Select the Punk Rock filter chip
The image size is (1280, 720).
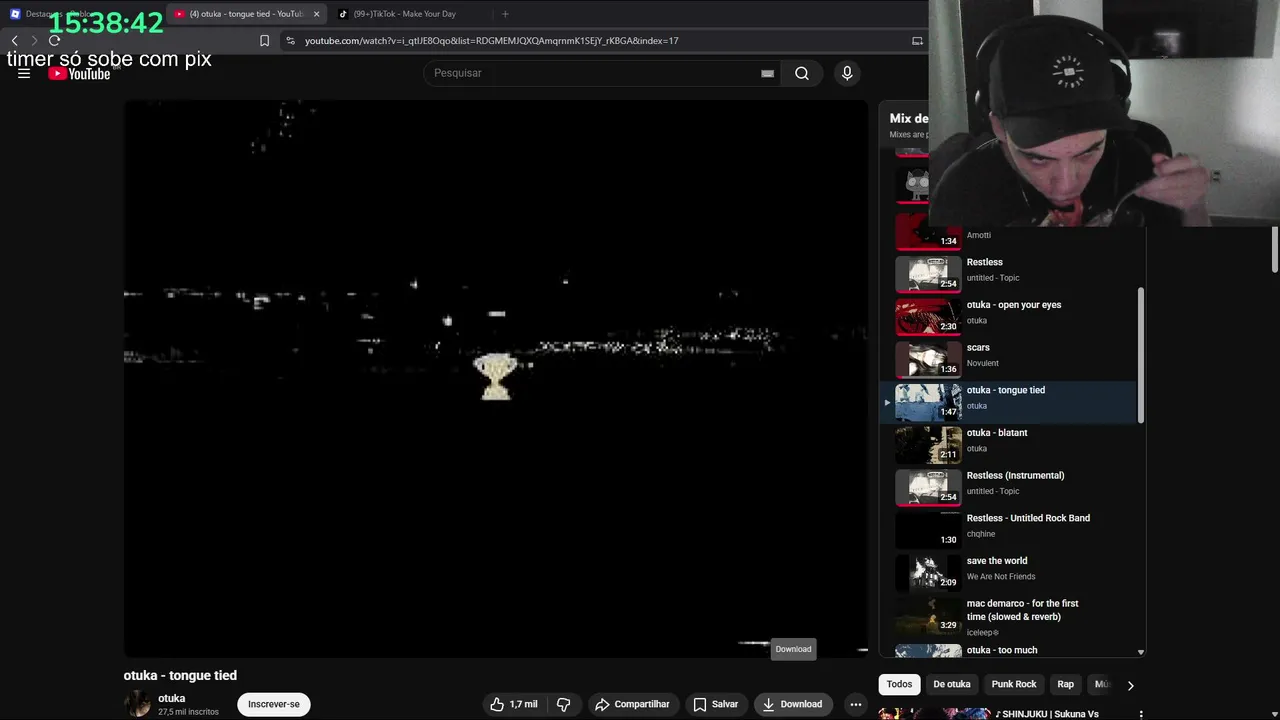point(1013,684)
